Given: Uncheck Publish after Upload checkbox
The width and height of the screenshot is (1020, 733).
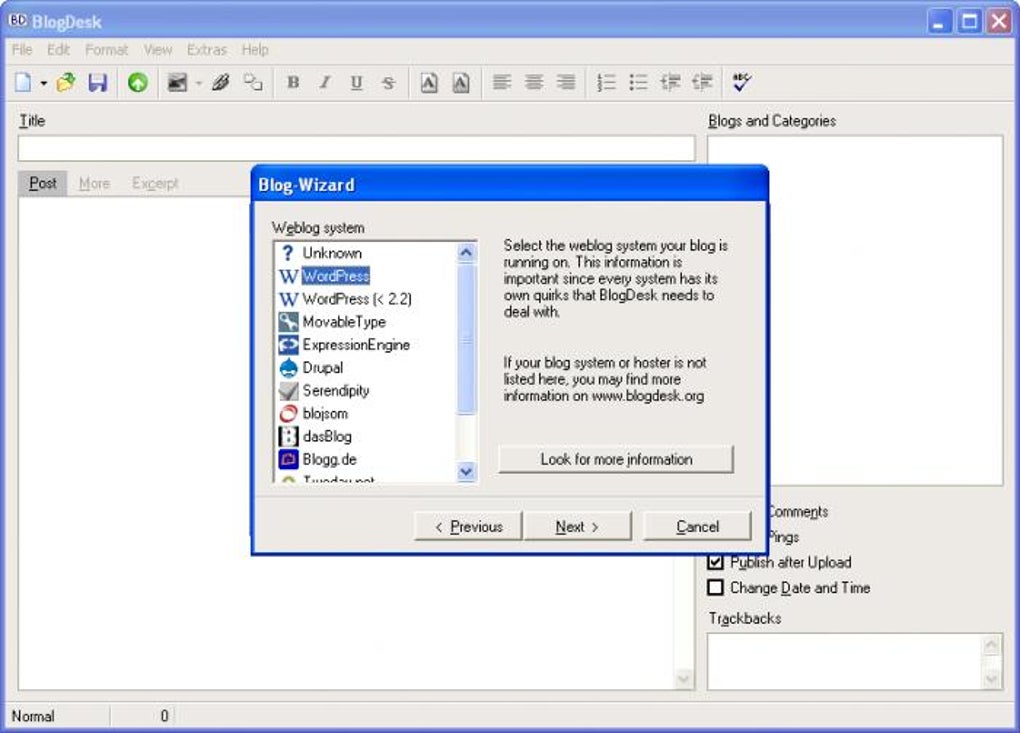Looking at the screenshot, I should (x=715, y=562).
